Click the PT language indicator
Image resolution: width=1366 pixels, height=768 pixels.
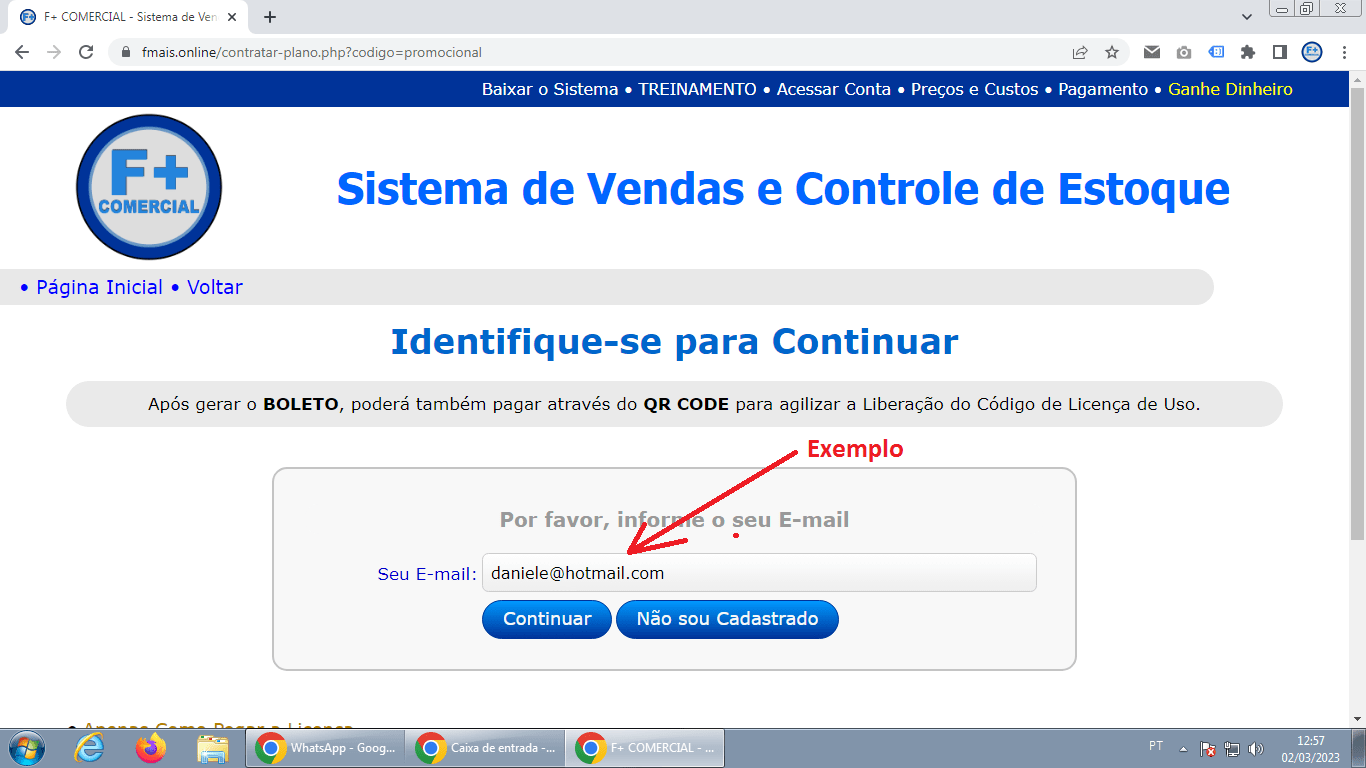click(1156, 746)
